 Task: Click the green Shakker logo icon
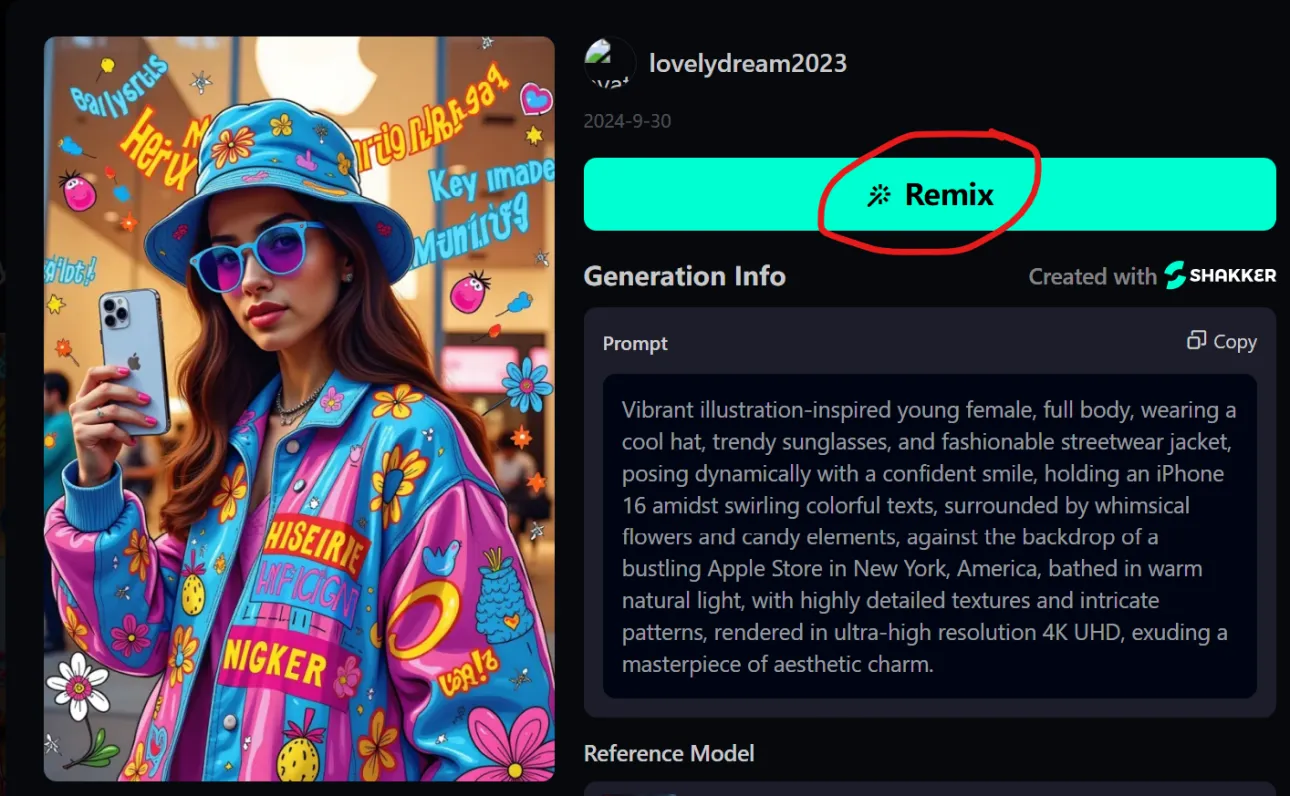point(1175,276)
